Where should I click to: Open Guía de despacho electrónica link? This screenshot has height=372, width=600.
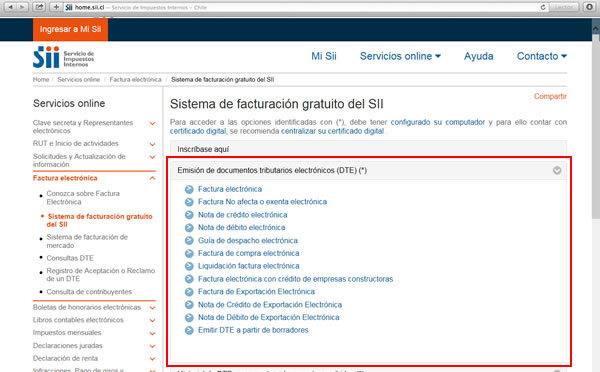click(x=248, y=240)
